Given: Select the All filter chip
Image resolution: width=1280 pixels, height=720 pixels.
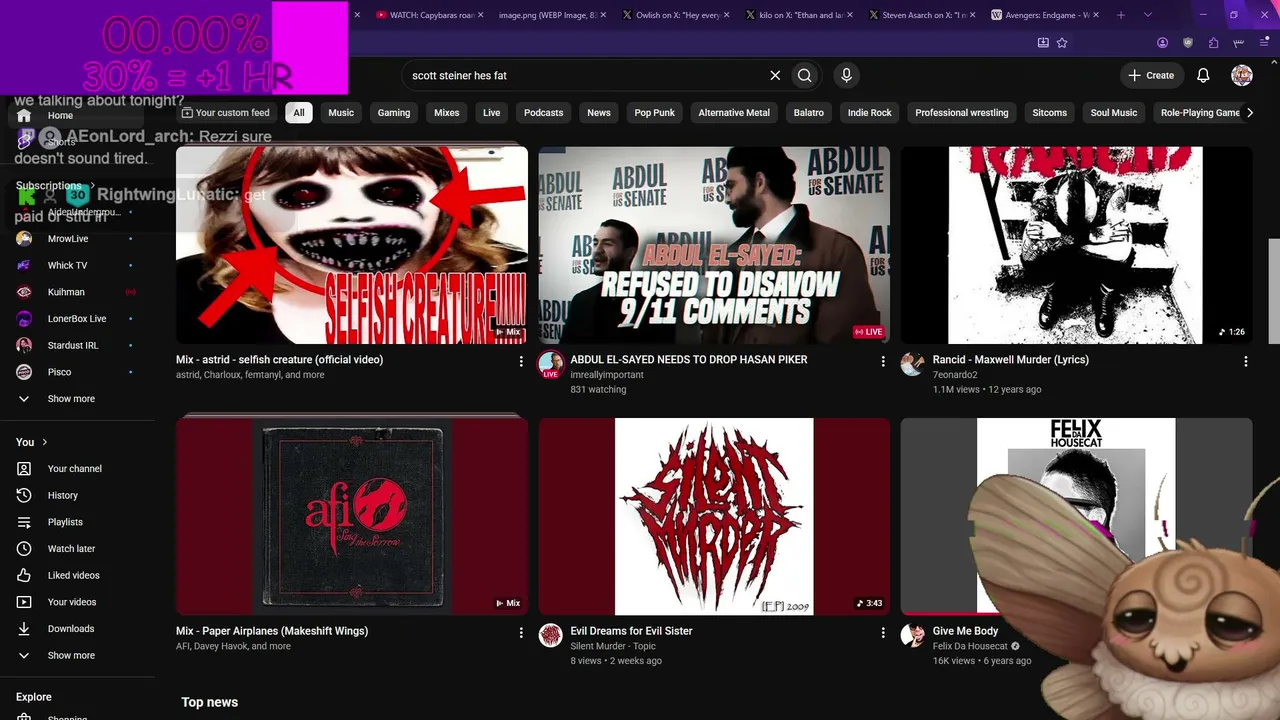Looking at the screenshot, I should coord(299,113).
